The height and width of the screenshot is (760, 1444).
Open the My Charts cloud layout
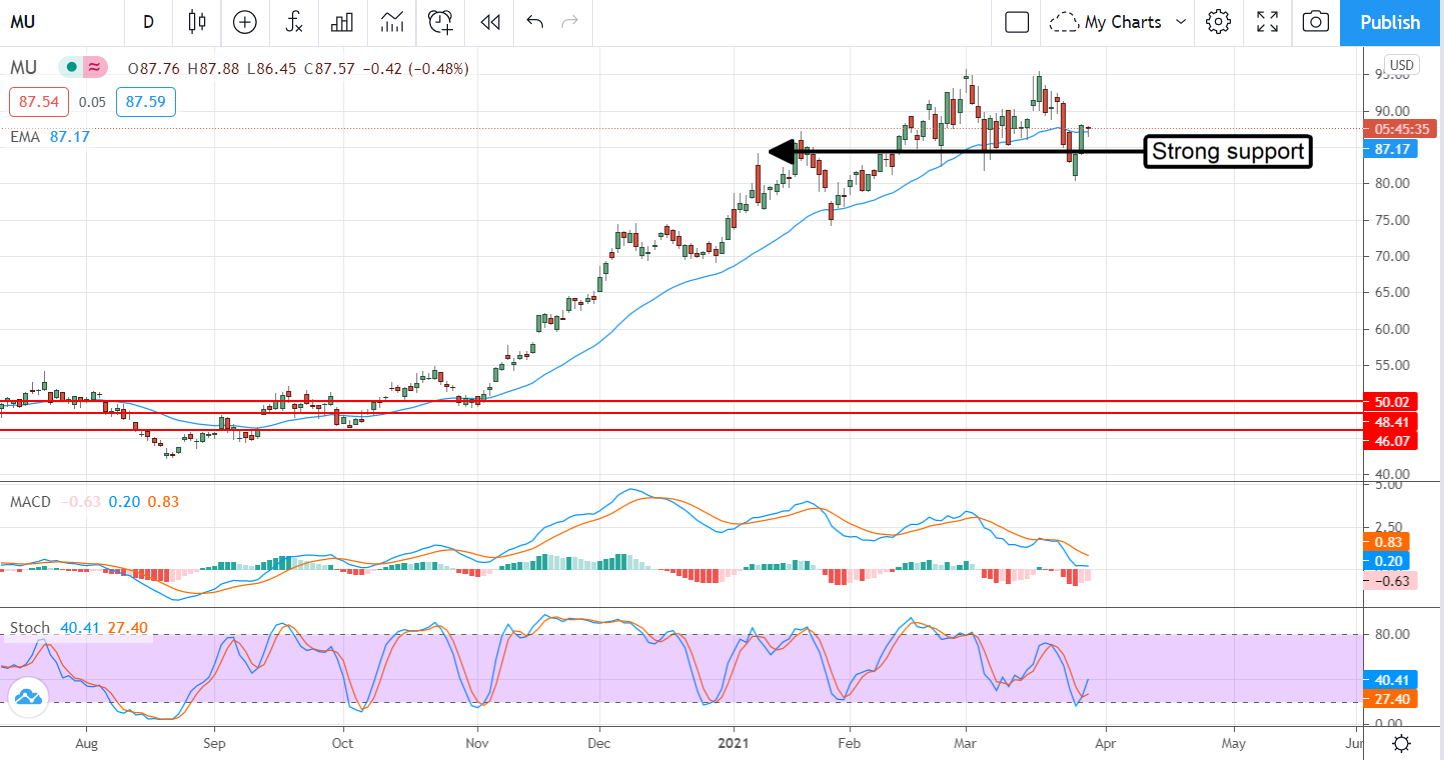[x=1107, y=22]
